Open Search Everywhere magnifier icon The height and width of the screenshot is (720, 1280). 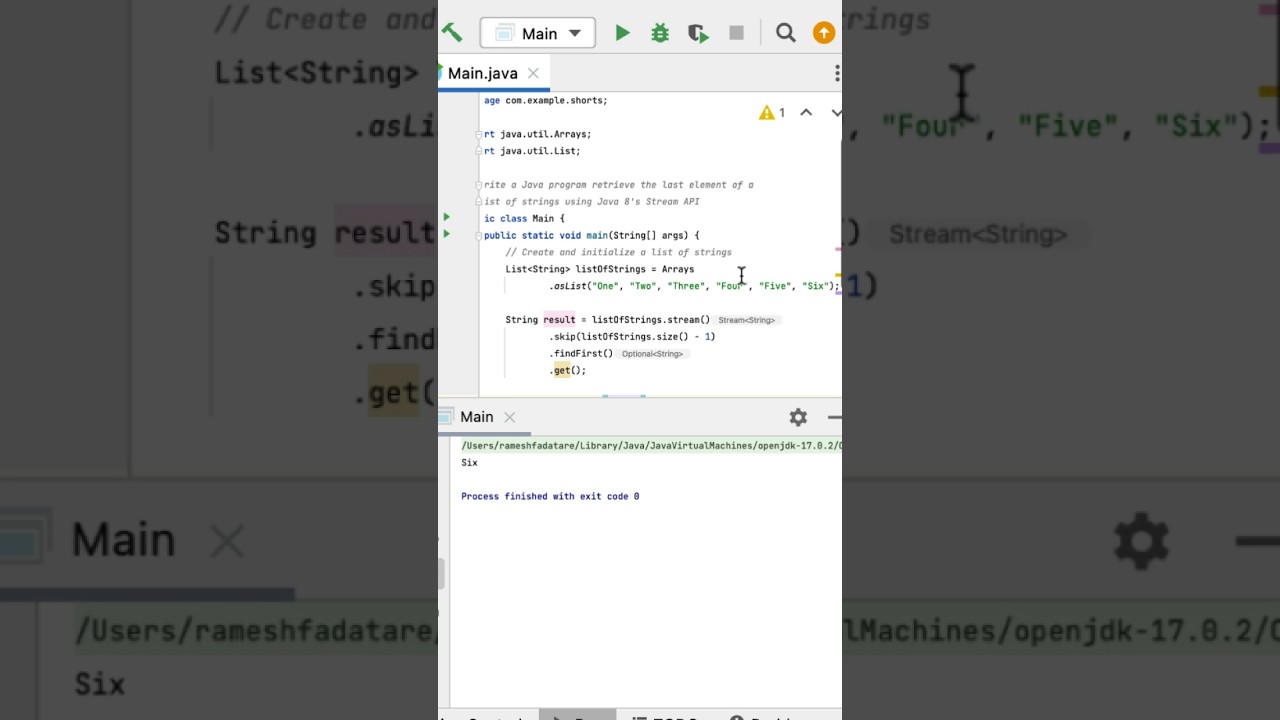786,33
